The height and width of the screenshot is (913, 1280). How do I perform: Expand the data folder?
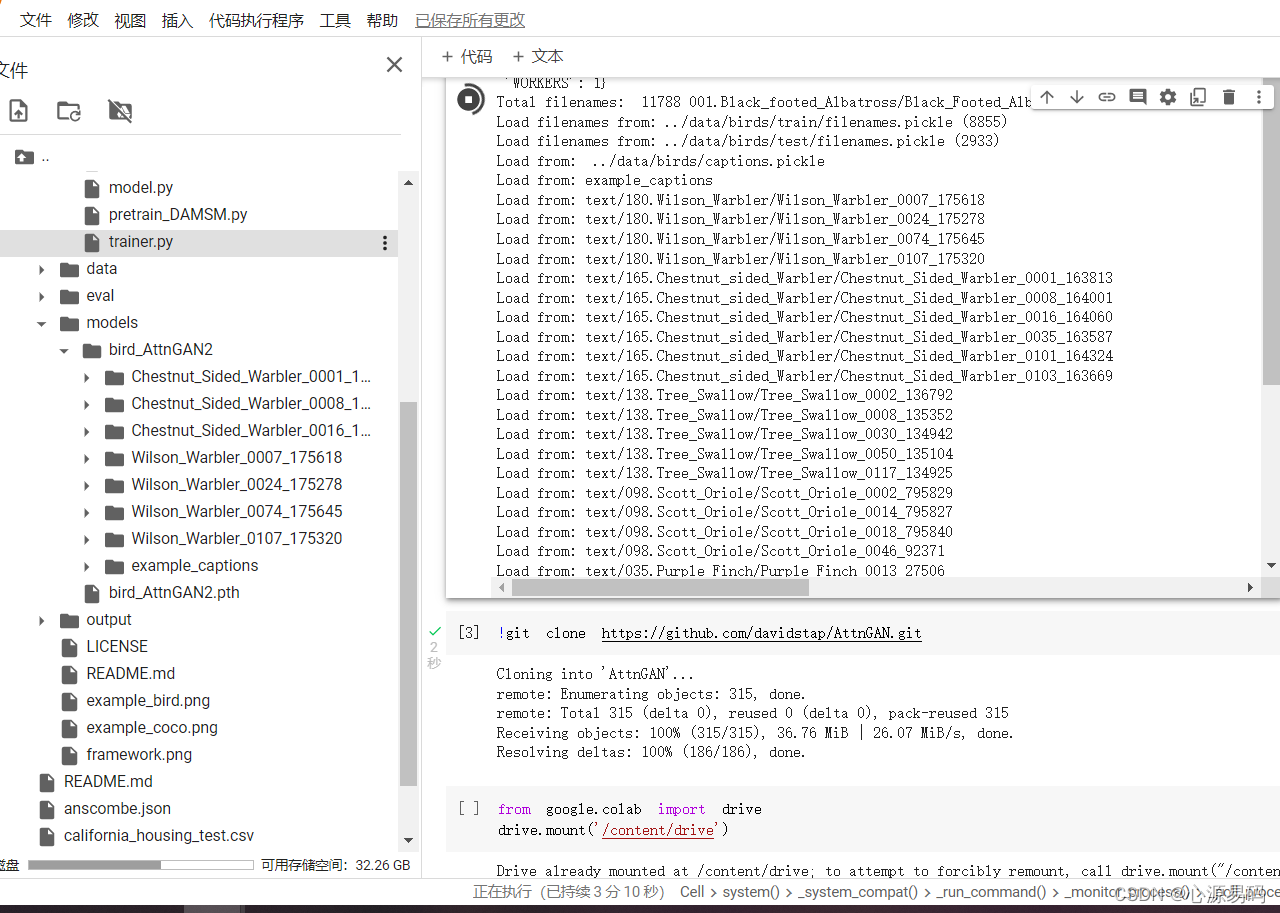(x=41, y=270)
